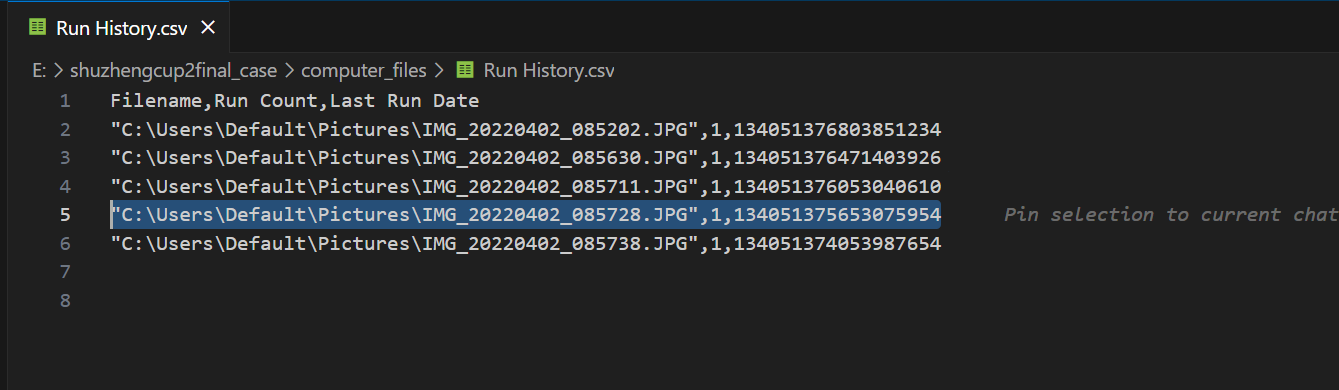The width and height of the screenshot is (1339, 390).
Task: Expand the chevron after E:
Action: (58, 70)
